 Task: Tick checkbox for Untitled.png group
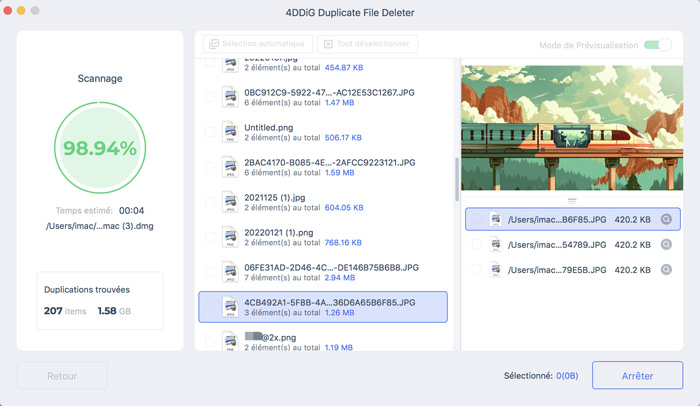209,132
